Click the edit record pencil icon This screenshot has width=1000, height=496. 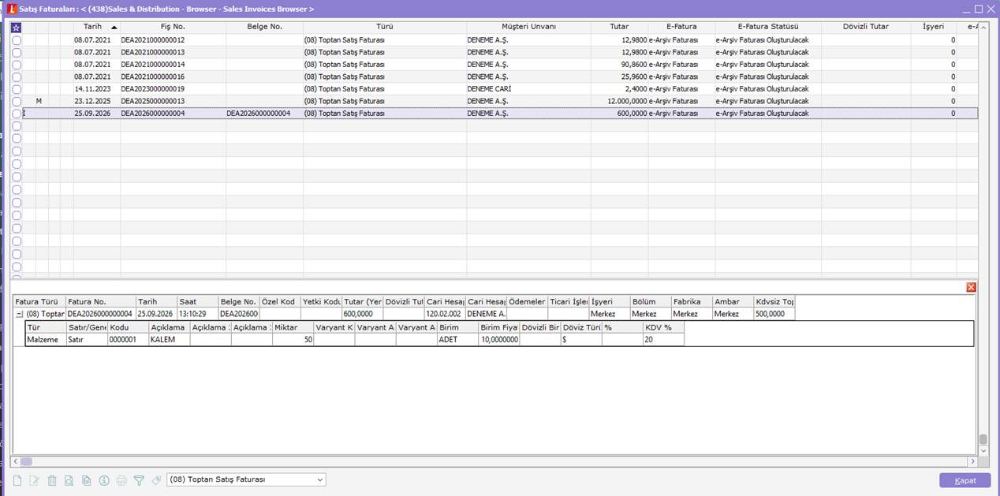[x=34, y=480]
